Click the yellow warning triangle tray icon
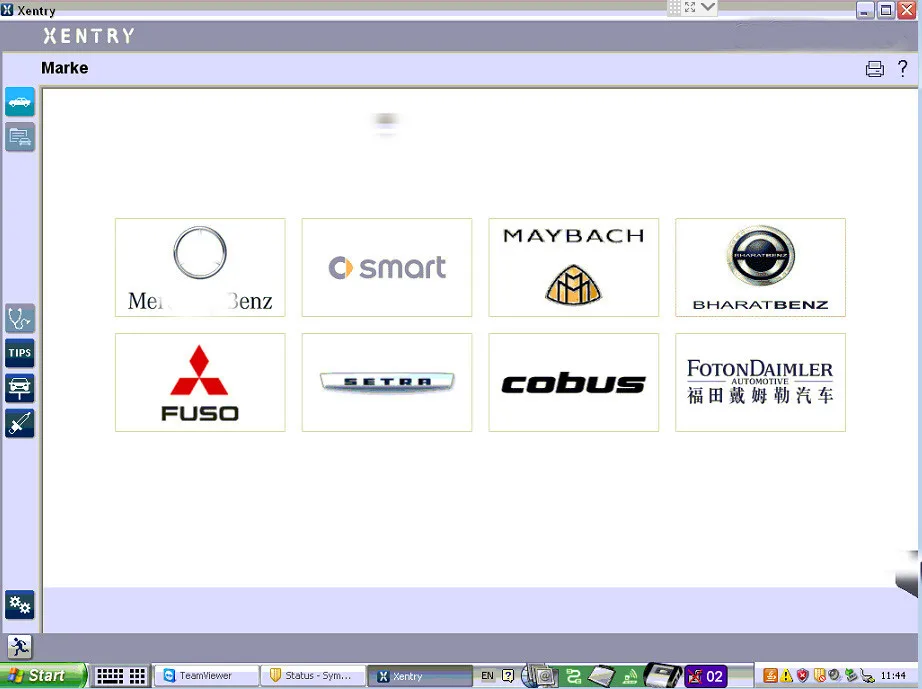922x689 pixels. 787,676
